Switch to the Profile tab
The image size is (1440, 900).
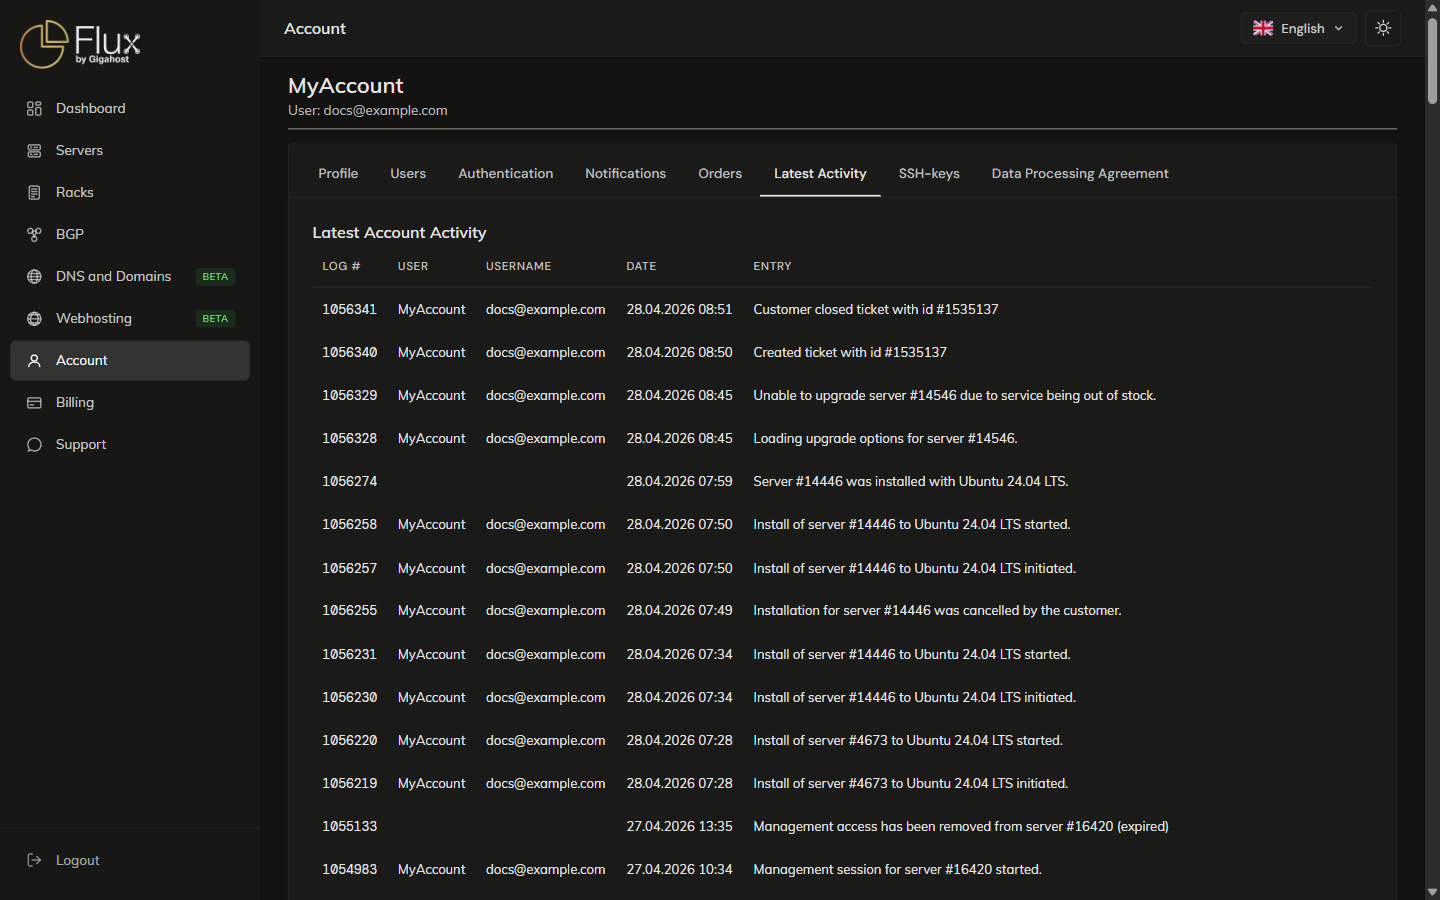338,173
